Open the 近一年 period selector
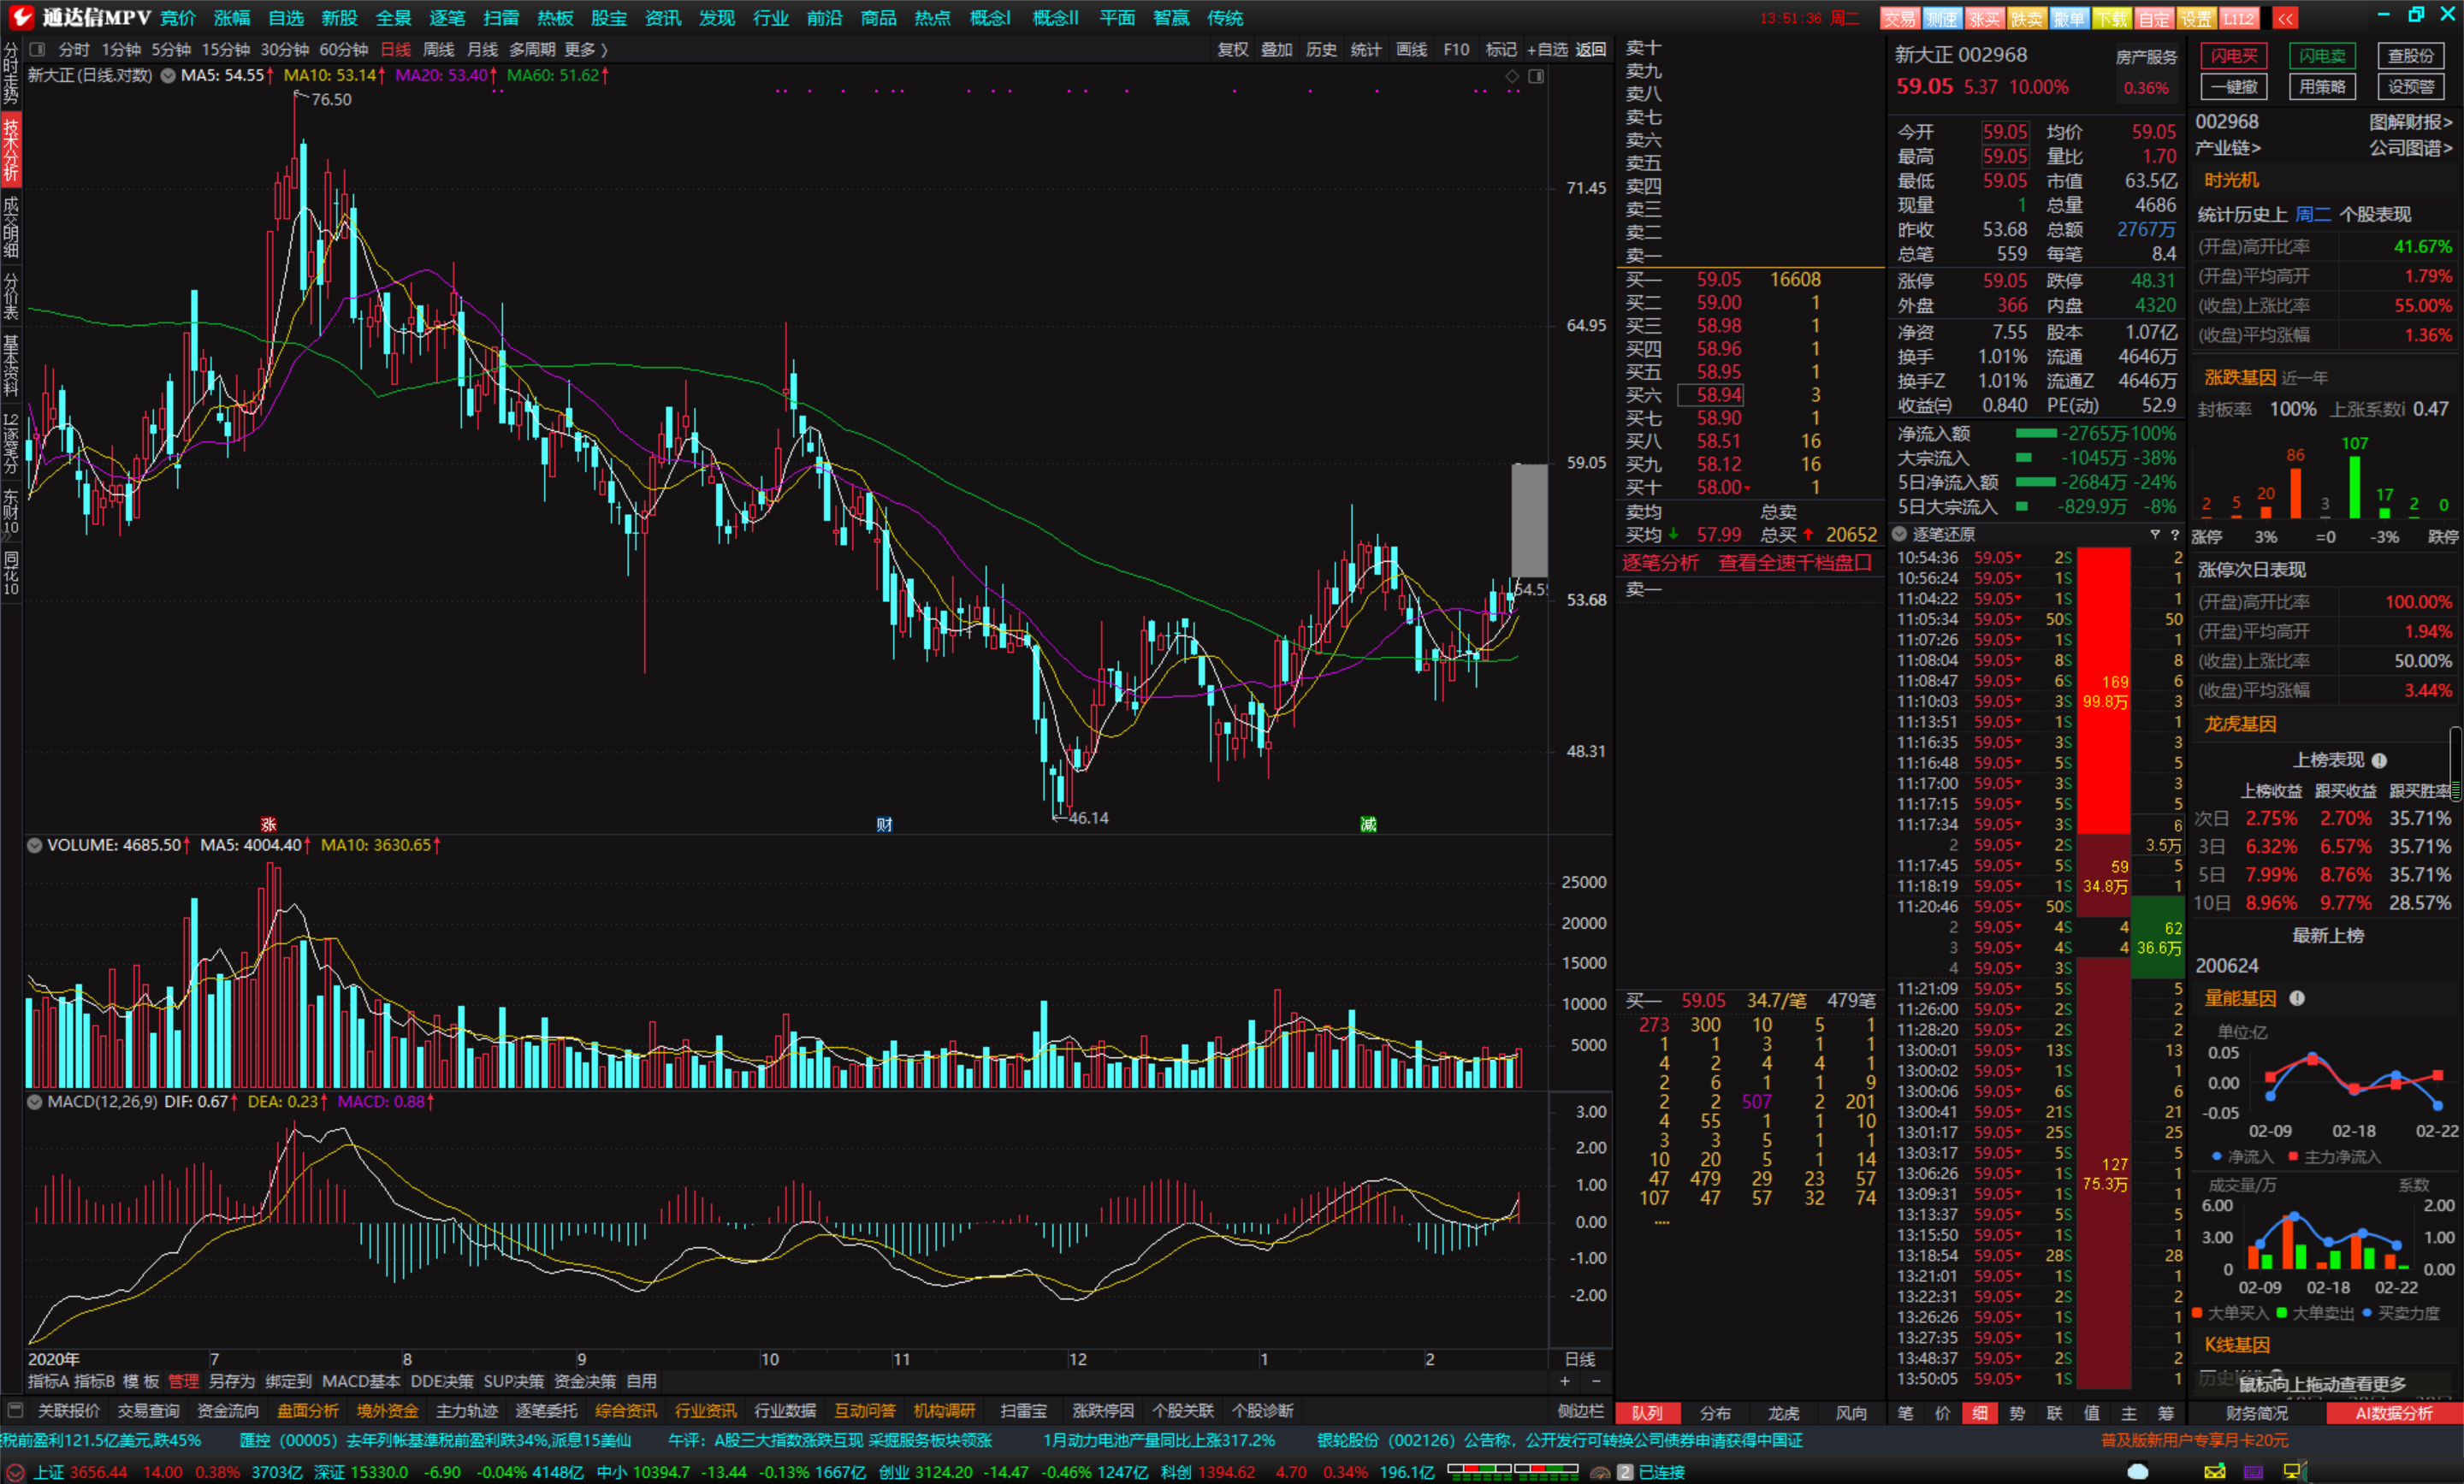Viewport: 2464px width, 1484px height. 2305,377
